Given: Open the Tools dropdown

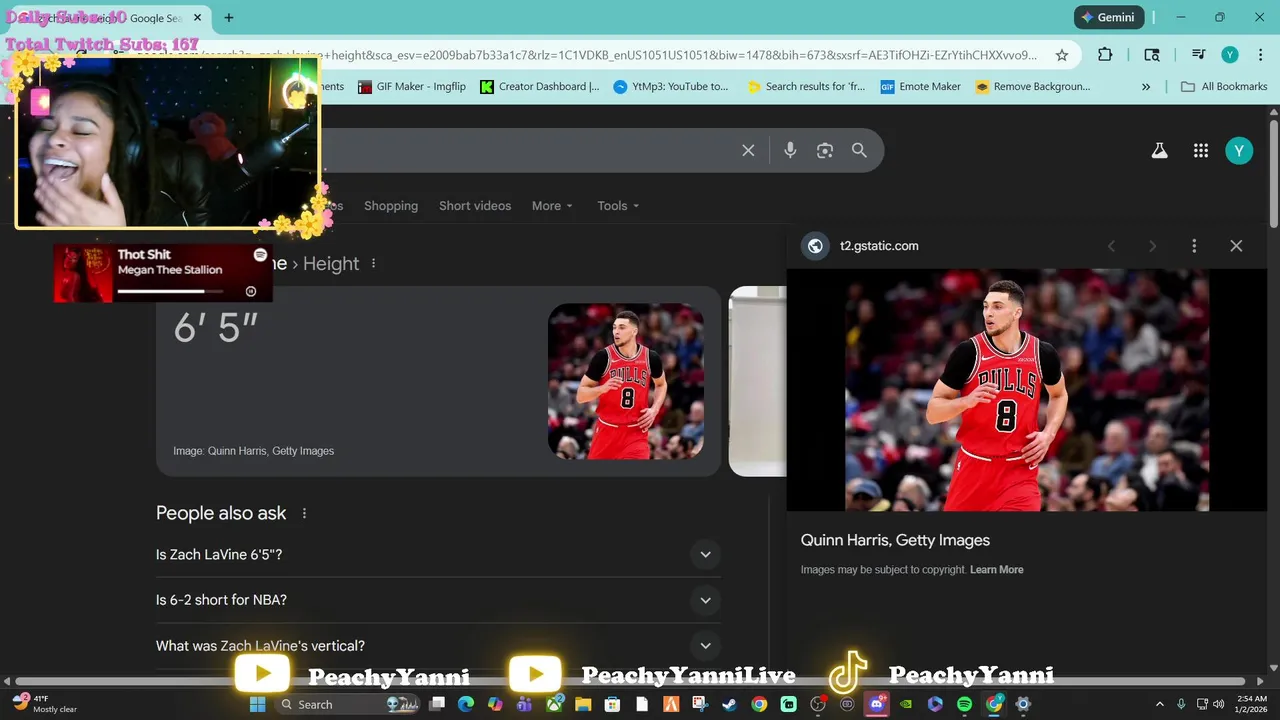Looking at the screenshot, I should pos(618,206).
